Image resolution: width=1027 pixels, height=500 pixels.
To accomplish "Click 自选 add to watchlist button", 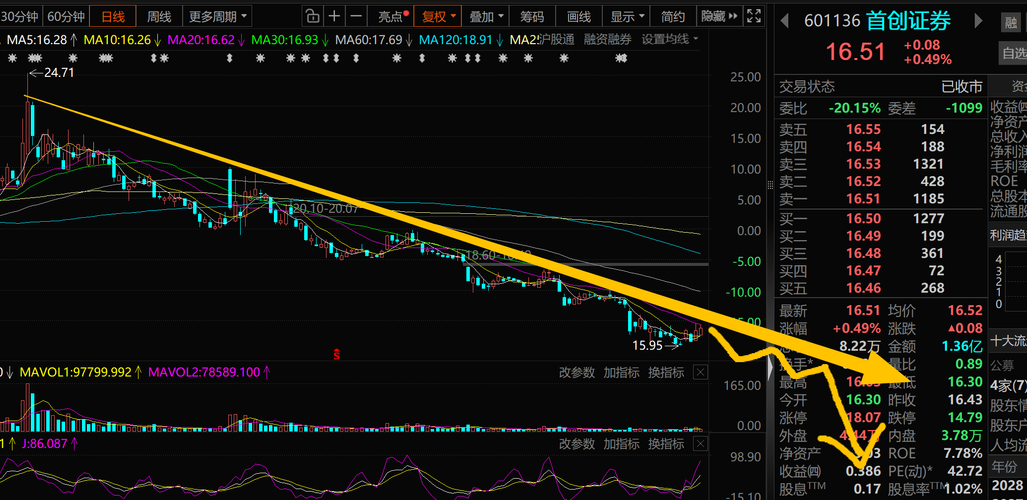I will point(1014,52).
